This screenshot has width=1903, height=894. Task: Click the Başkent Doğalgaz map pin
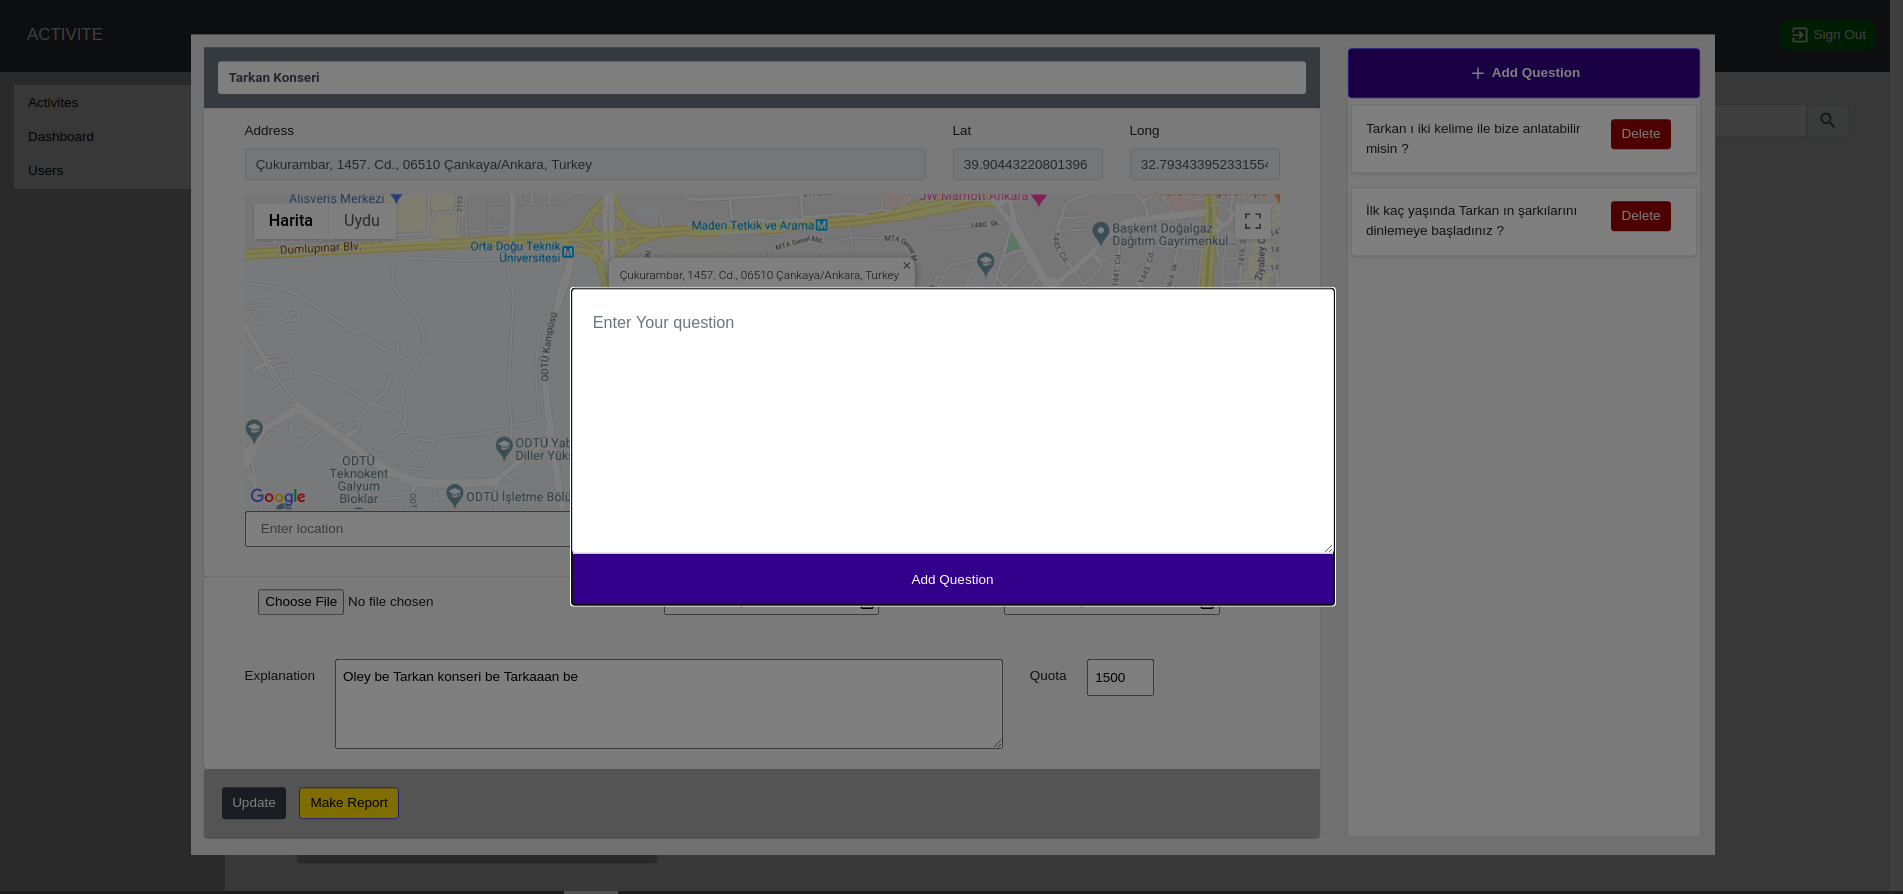click(x=1100, y=233)
